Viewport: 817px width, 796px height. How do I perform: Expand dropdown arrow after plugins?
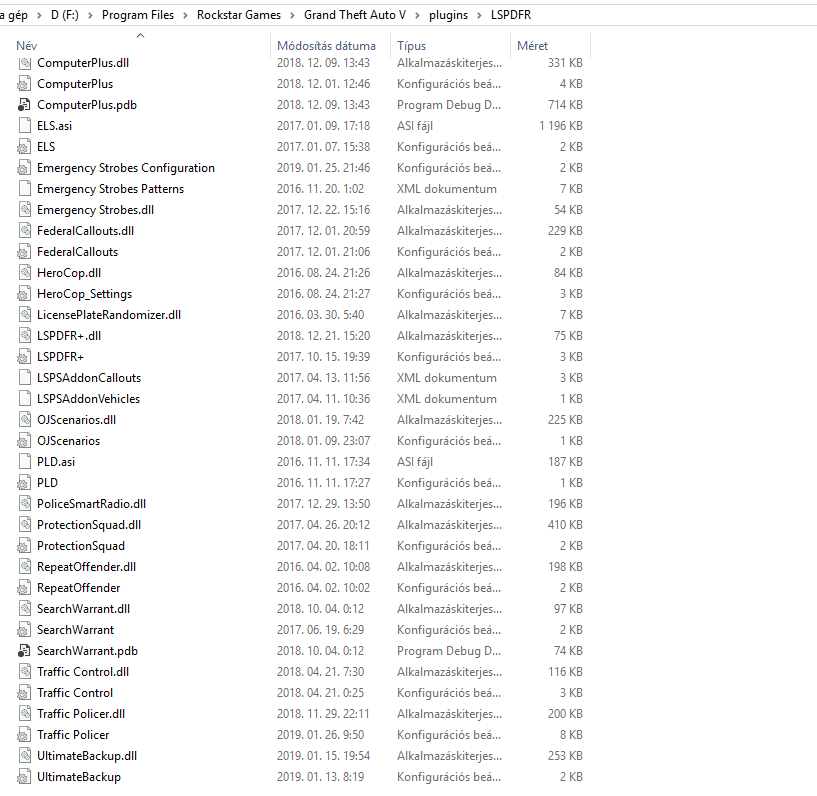click(479, 15)
